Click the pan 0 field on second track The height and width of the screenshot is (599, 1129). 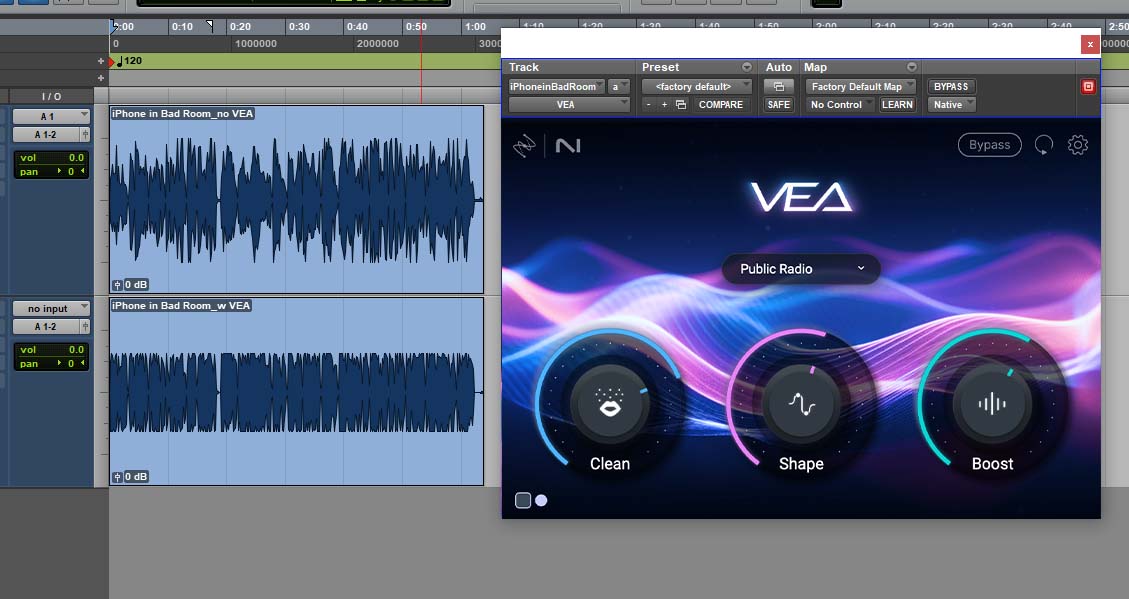[x=52, y=364]
